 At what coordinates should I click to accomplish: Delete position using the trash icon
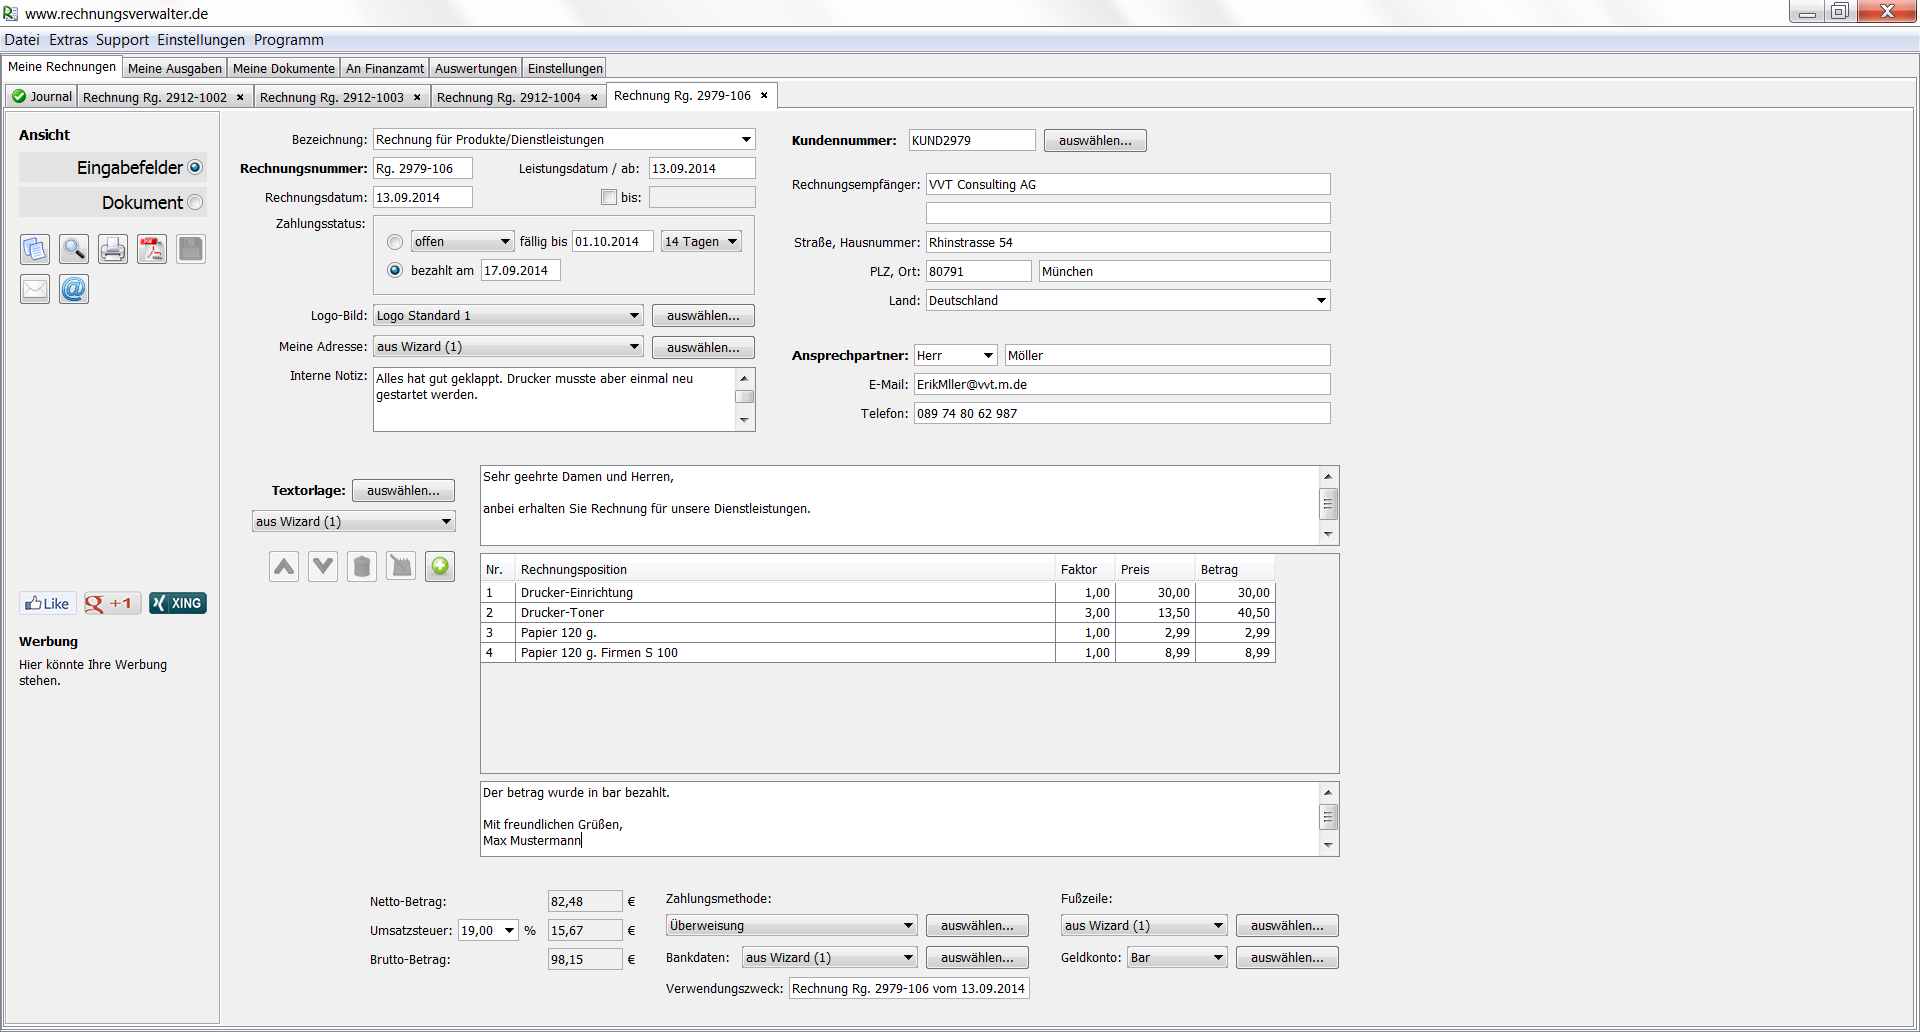tap(362, 567)
